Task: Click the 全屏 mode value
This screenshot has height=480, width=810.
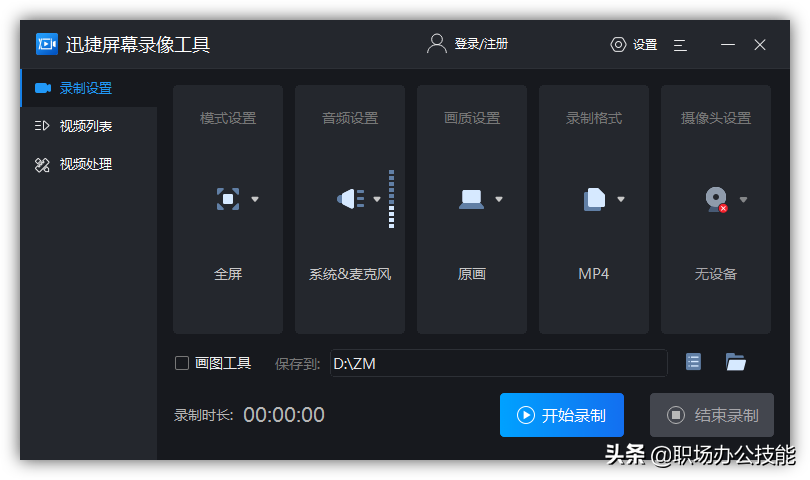Action: click(x=228, y=274)
